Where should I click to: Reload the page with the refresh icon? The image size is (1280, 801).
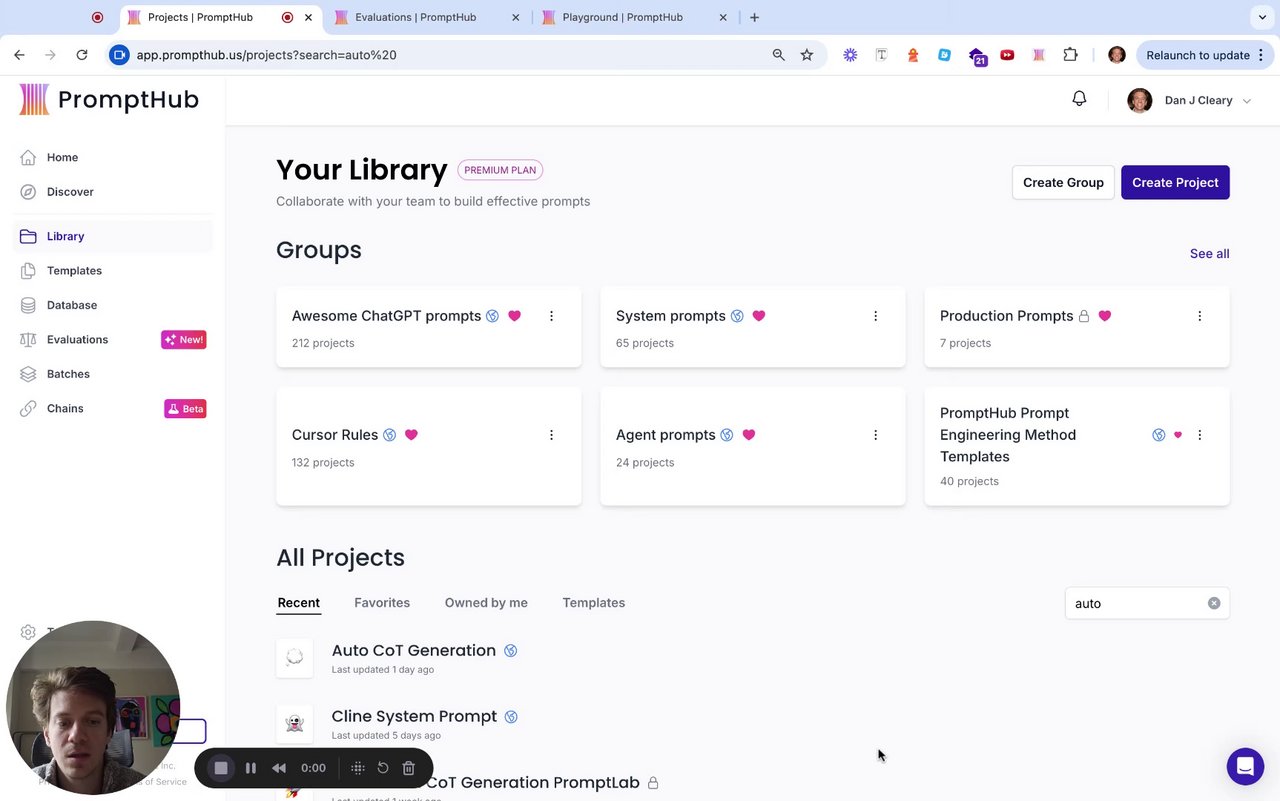(x=82, y=55)
